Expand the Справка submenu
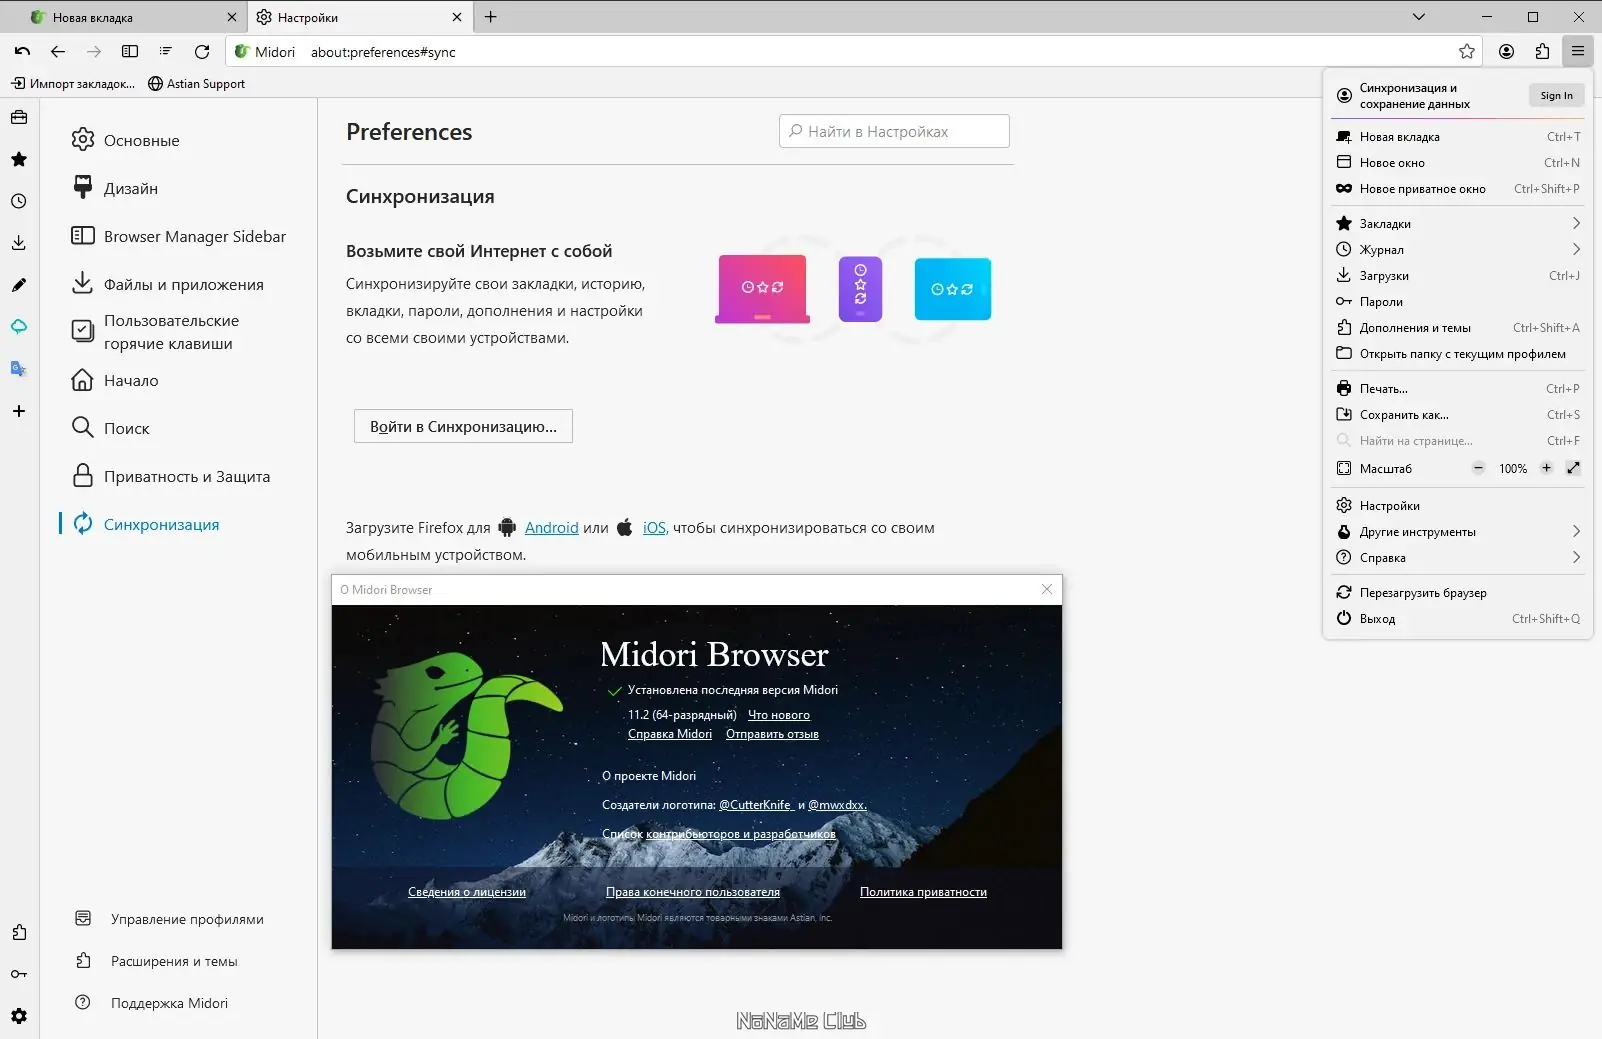The width and height of the screenshot is (1602, 1039). pyautogui.click(x=1458, y=558)
